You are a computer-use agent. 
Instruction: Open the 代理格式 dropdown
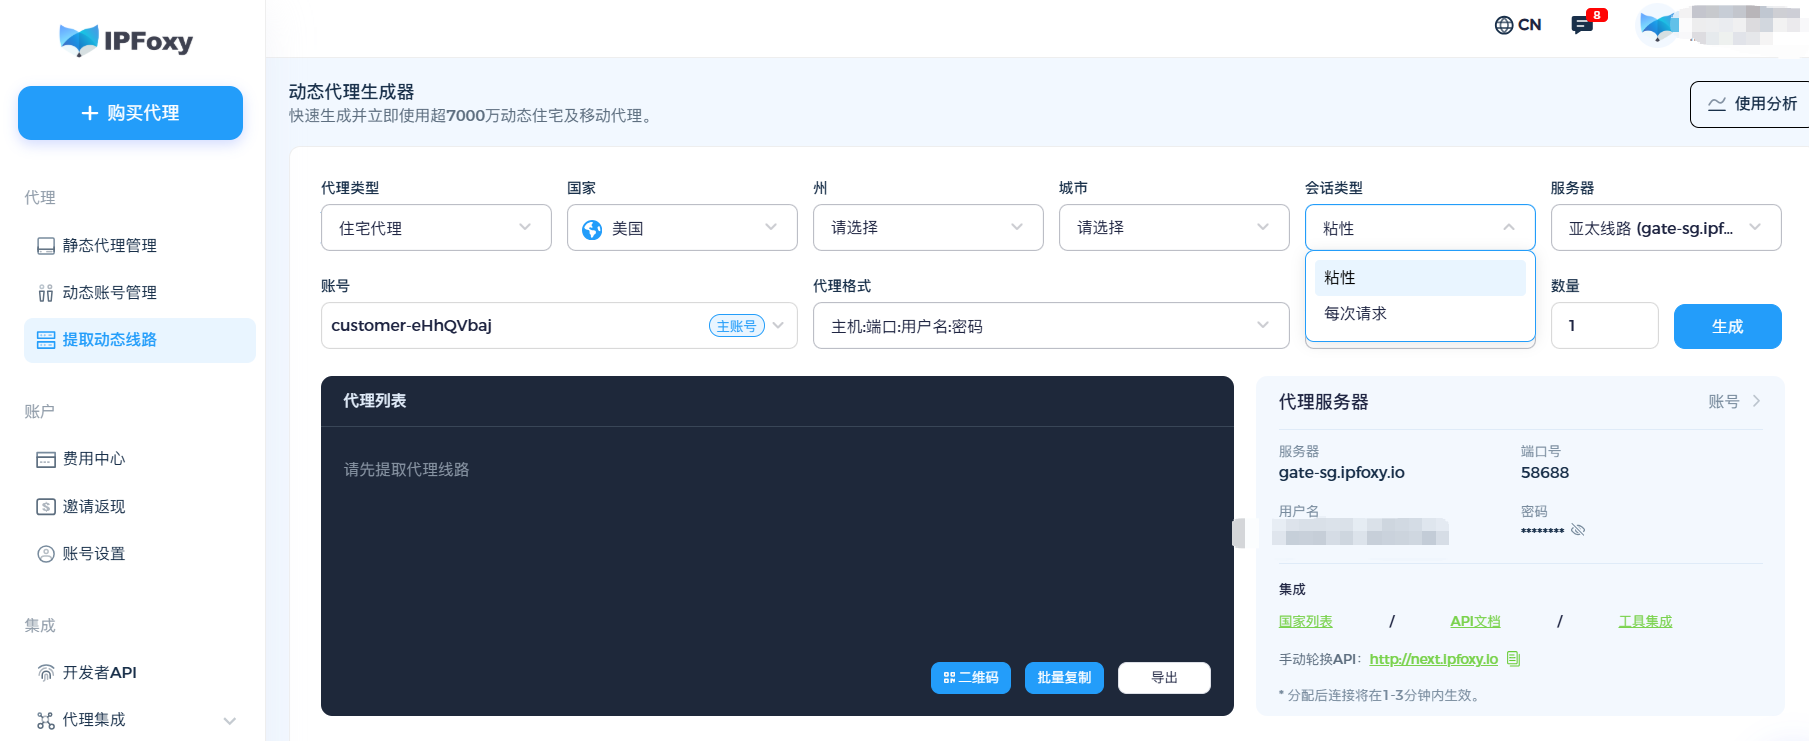pyautogui.click(x=1051, y=326)
